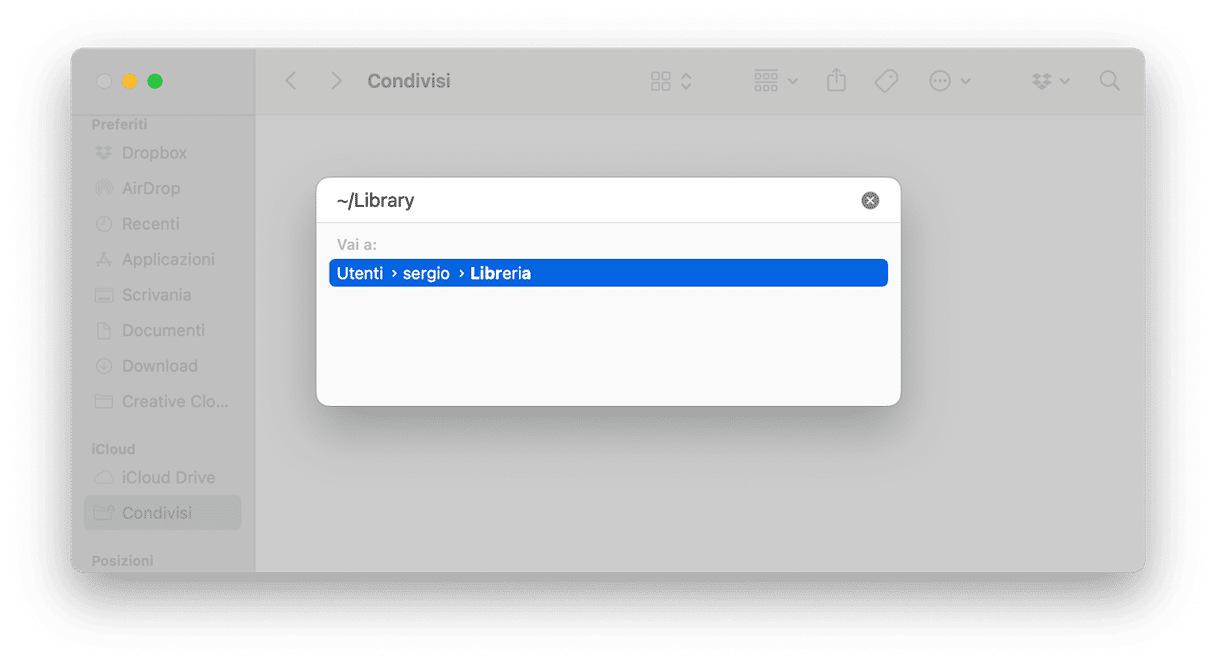
Task: Open the Dropbox toolbar dropdown
Action: (x=1050, y=81)
